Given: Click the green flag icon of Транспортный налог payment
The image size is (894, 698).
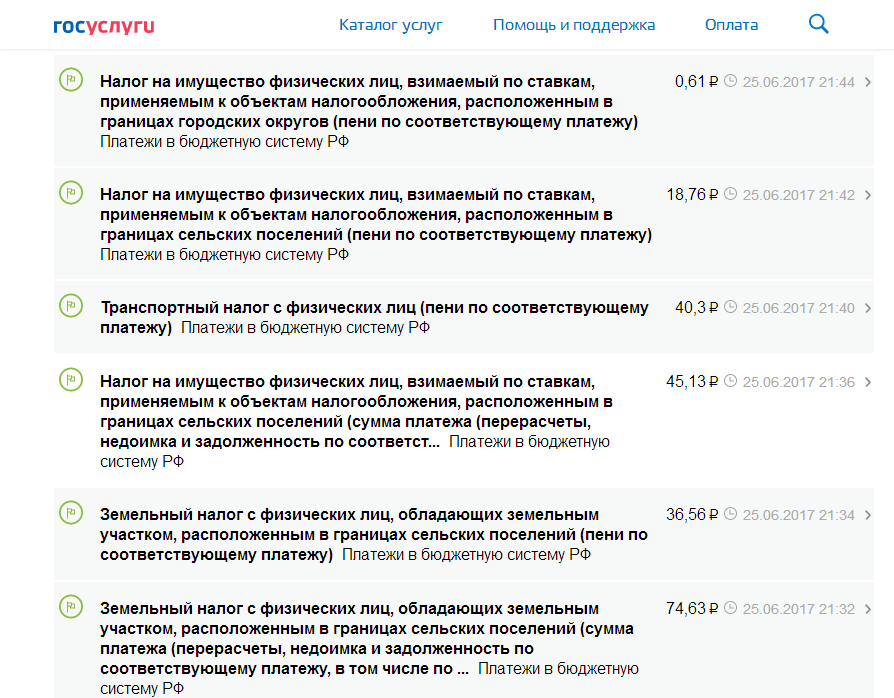Looking at the screenshot, I should click(71, 306).
